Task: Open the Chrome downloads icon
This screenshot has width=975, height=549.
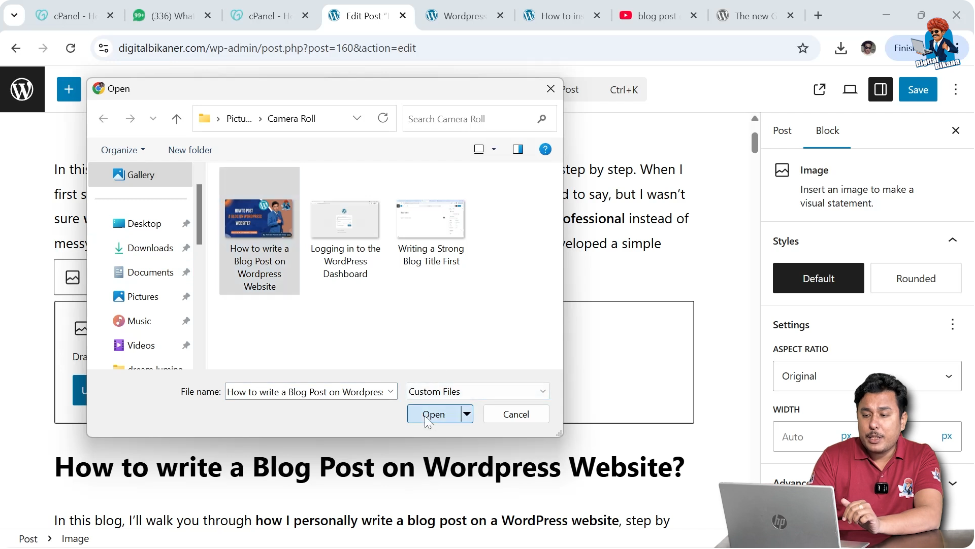Action: coord(841,48)
